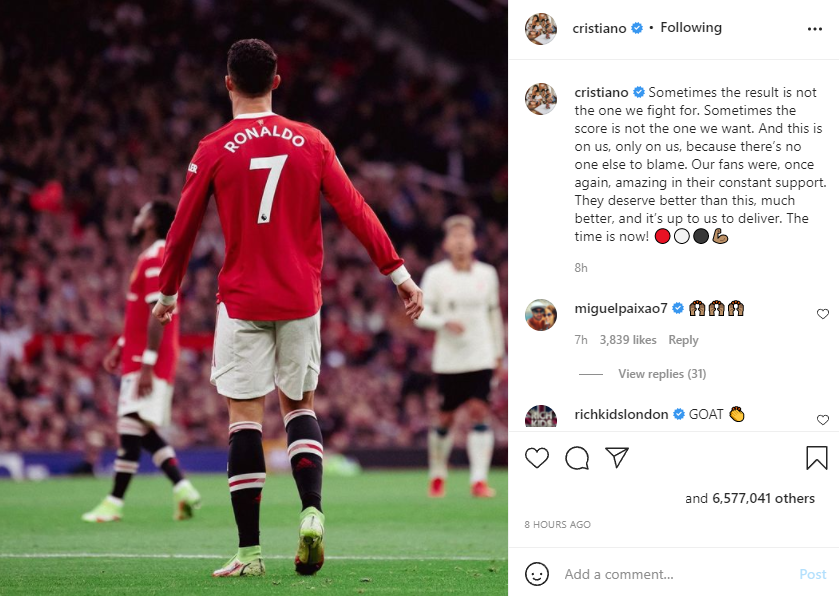
Task: Click the Following status button
Action: click(691, 27)
